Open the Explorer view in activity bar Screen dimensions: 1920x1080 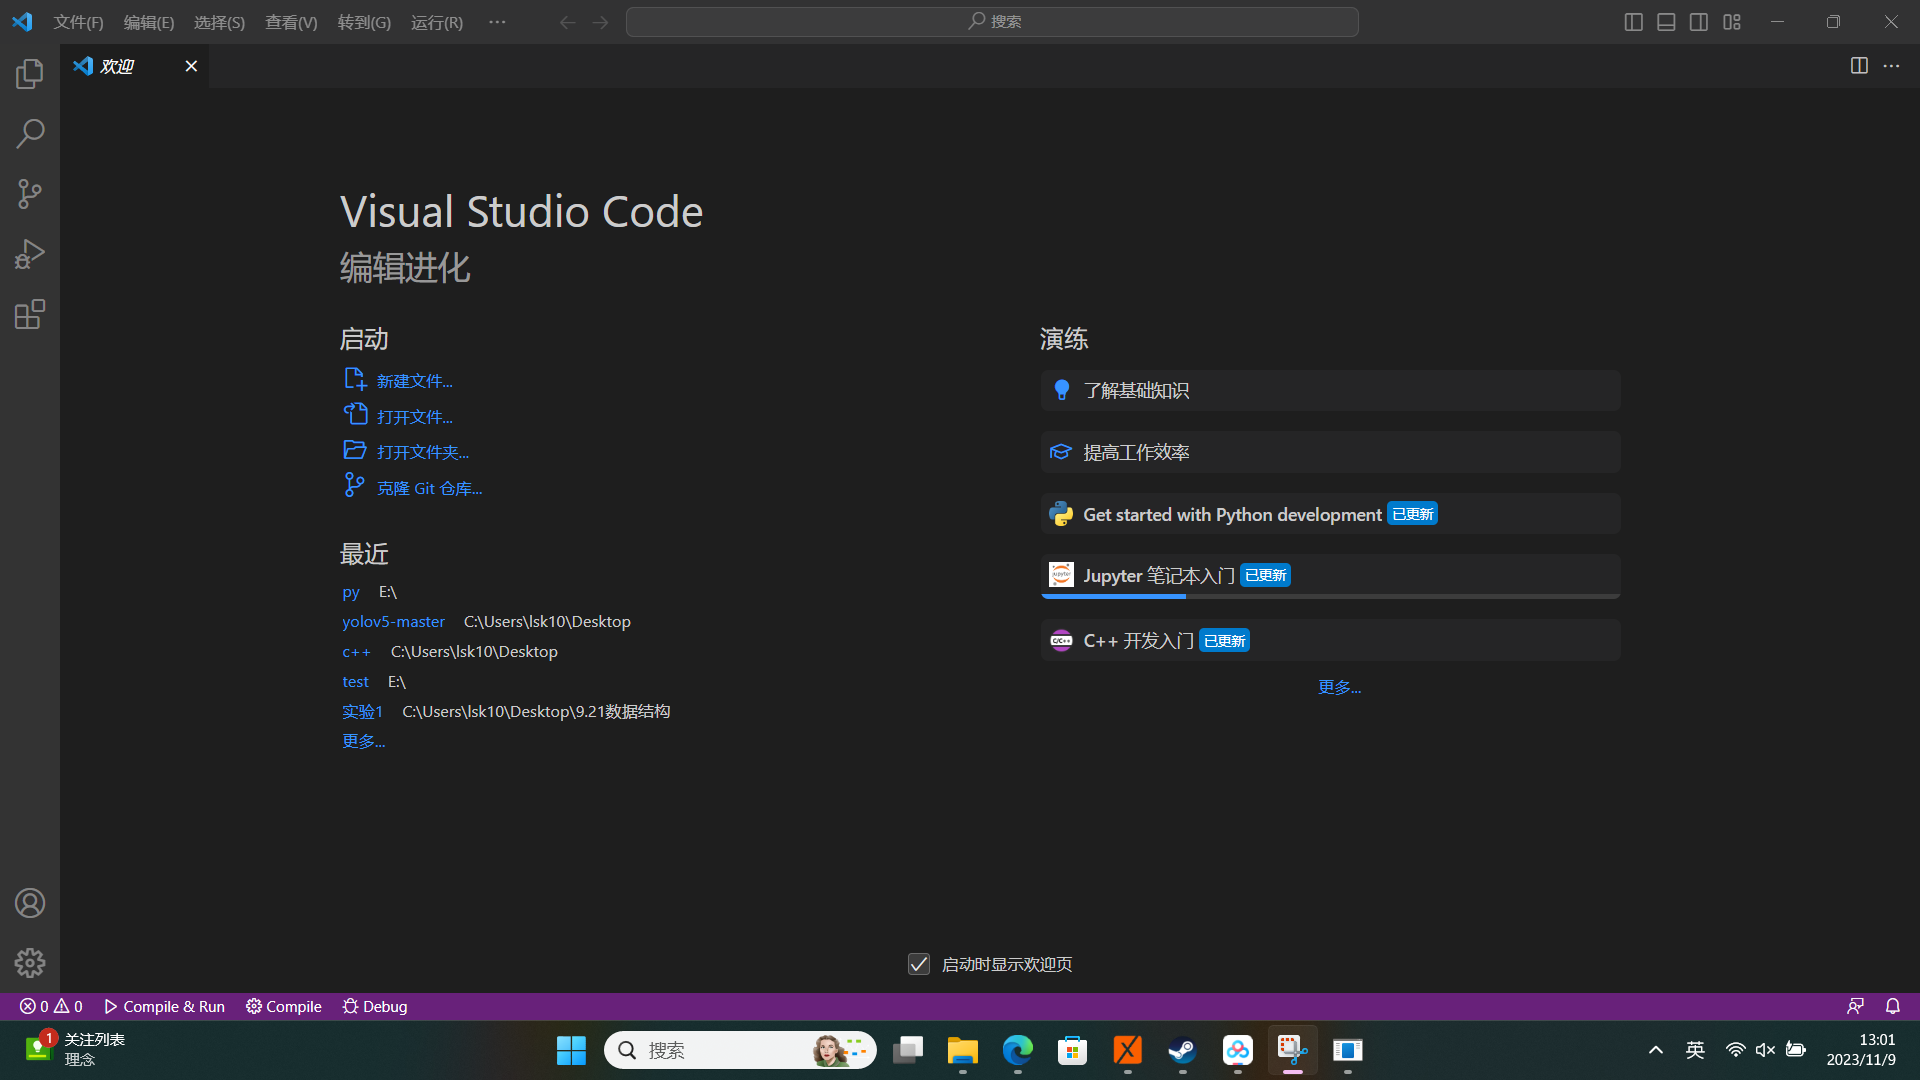30,73
